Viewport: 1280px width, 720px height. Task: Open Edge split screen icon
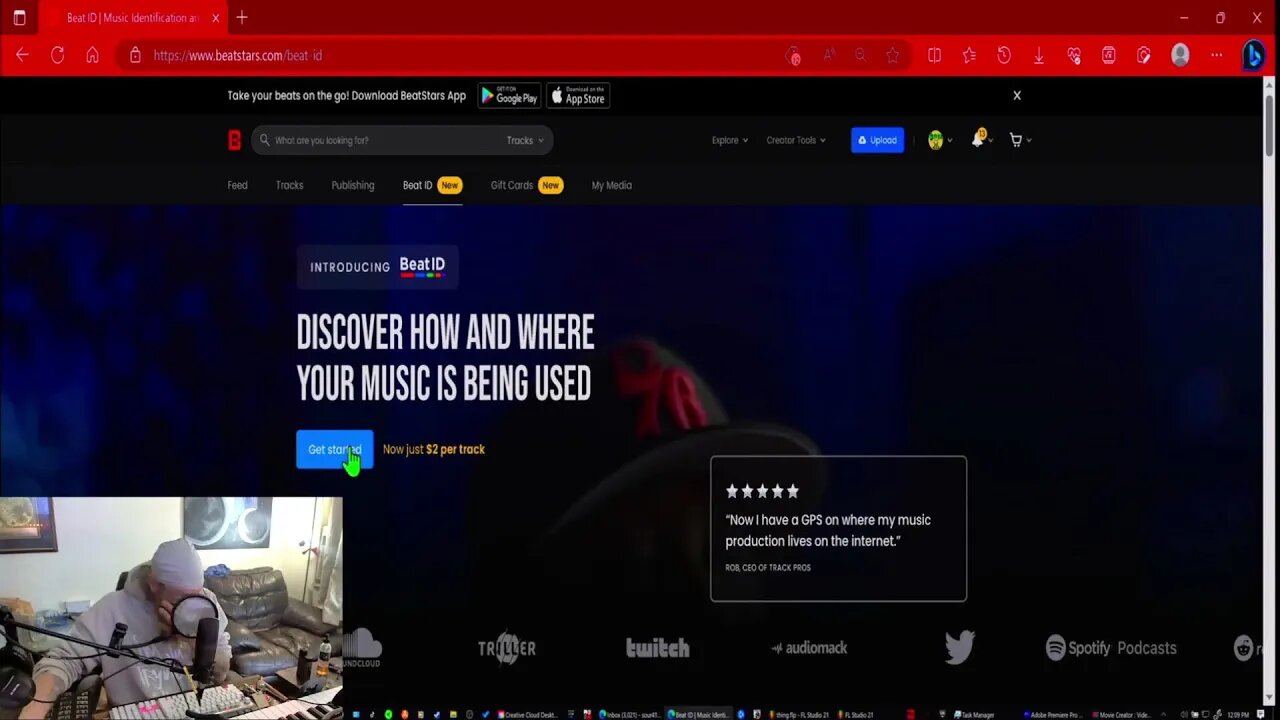tap(934, 55)
